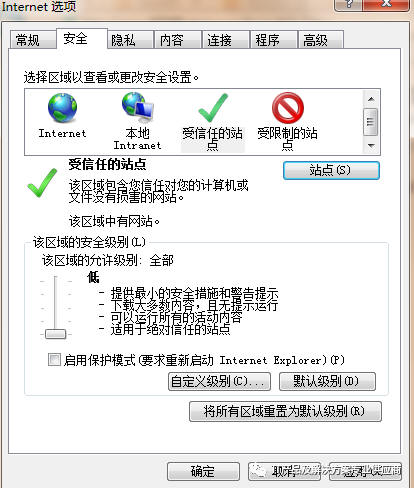
Task: Select the Internet zone globe icon
Action: [x=62, y=108]
